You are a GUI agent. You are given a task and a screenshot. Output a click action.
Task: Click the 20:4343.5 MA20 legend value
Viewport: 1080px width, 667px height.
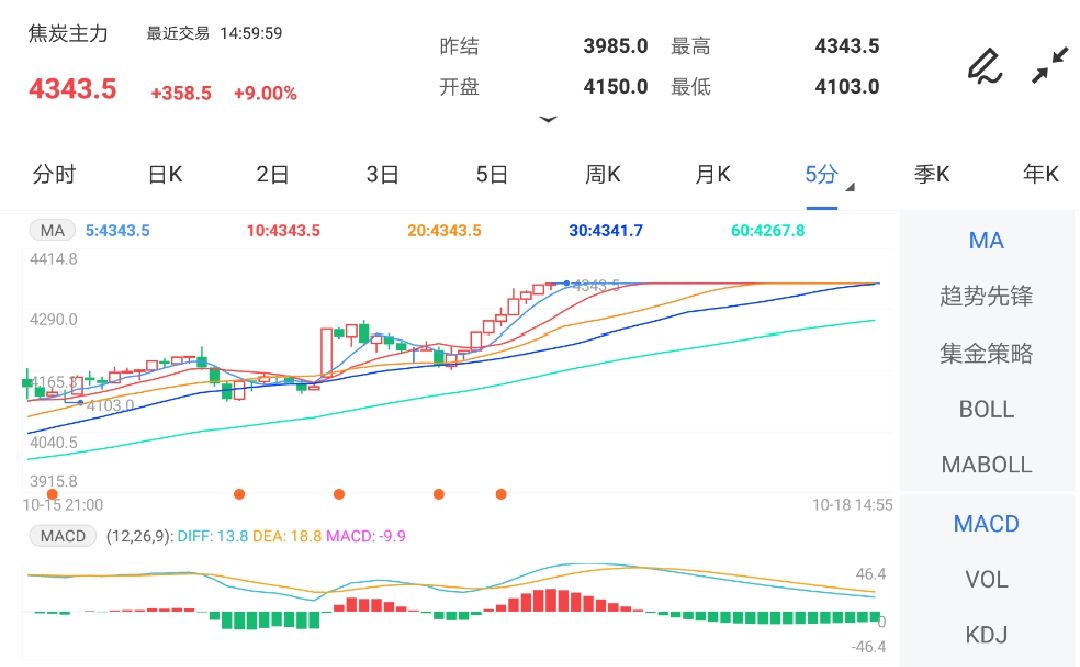pos(444,230)
